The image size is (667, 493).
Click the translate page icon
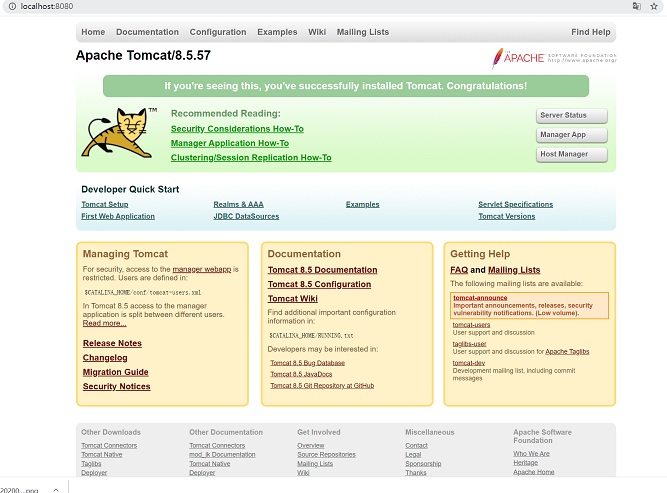click(637, 6)
